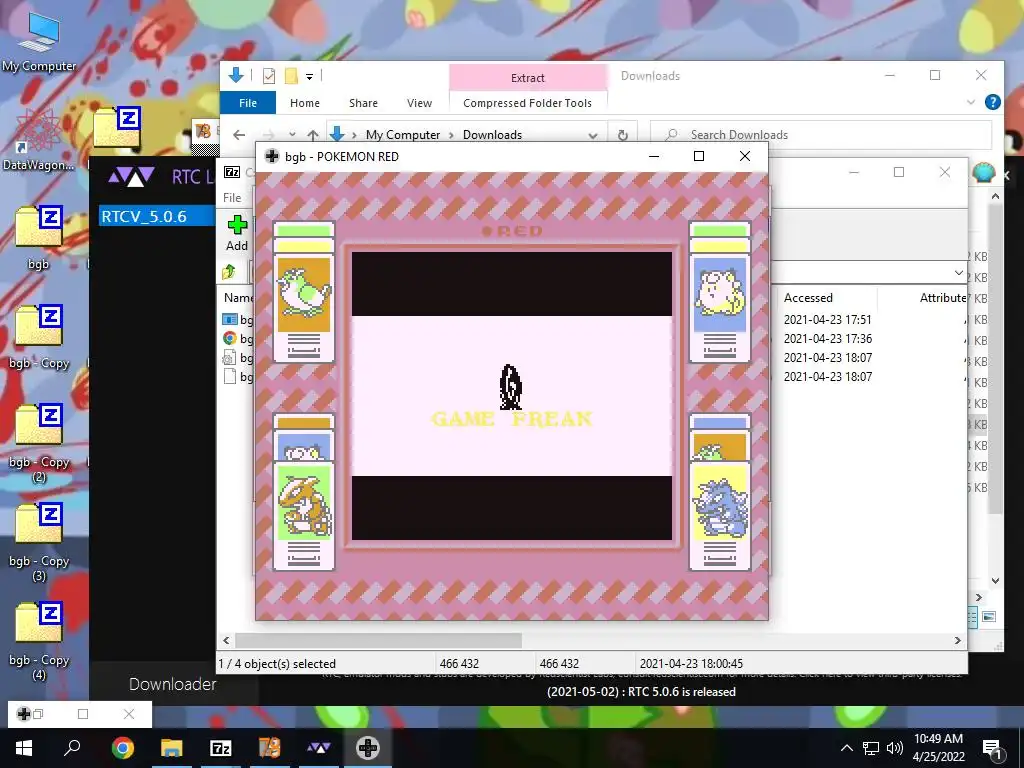Switch to the Share ribbon tab
Image resolution: width=1024 pixels, height=768 pixels.
363,103
